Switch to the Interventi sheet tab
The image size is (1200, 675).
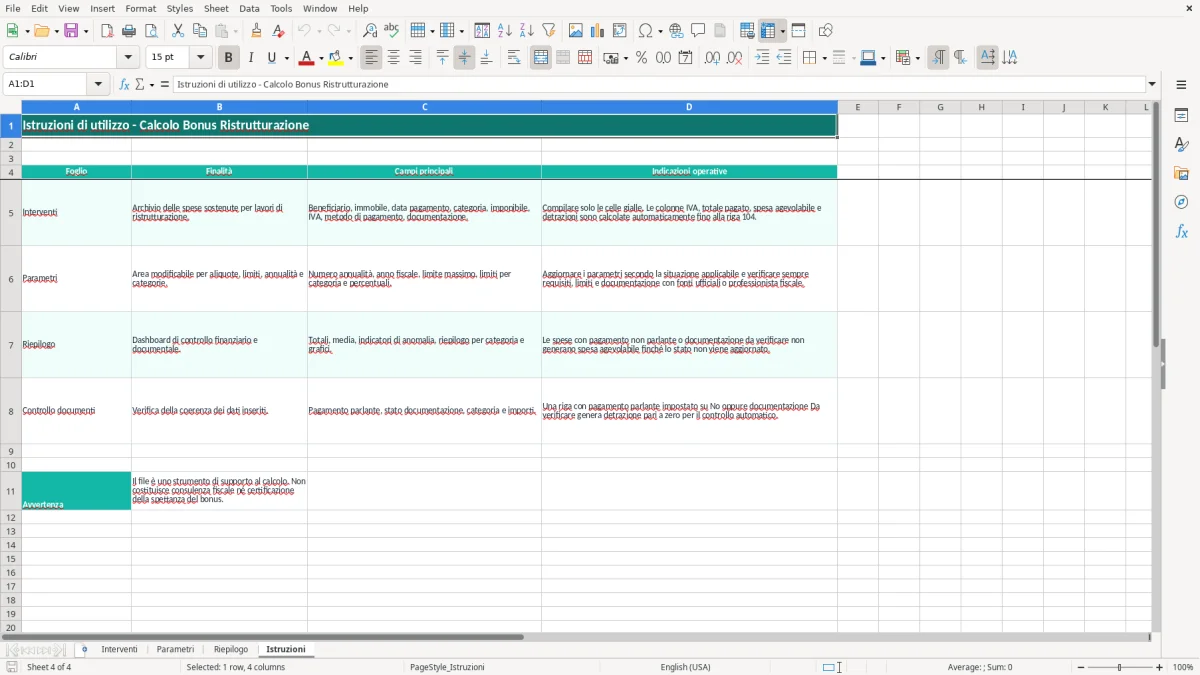tap(120, 649)
